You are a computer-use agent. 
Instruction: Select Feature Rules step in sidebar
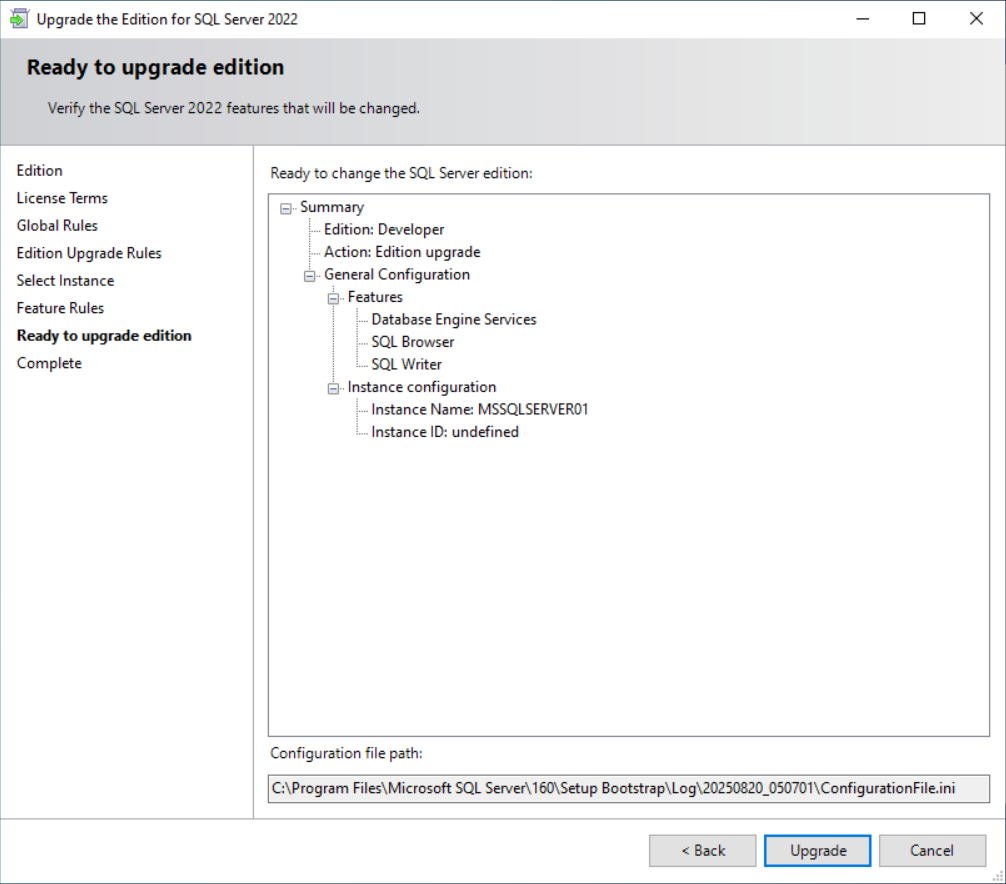[x=60, y=309]
